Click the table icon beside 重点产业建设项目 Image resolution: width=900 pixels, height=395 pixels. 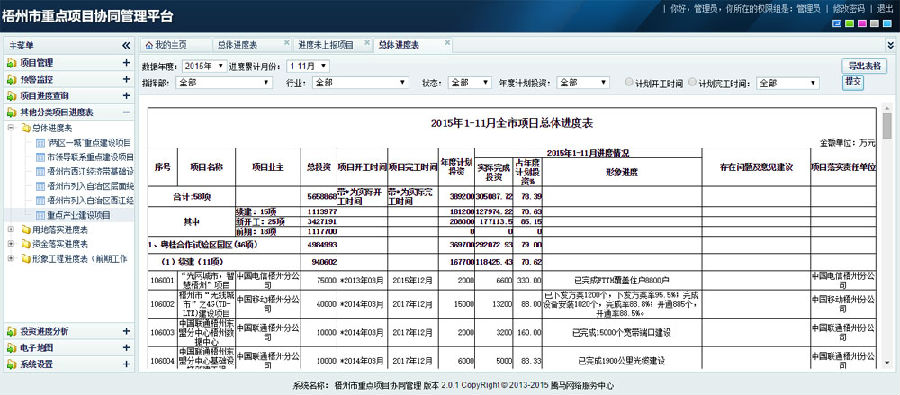pos(40,216)
